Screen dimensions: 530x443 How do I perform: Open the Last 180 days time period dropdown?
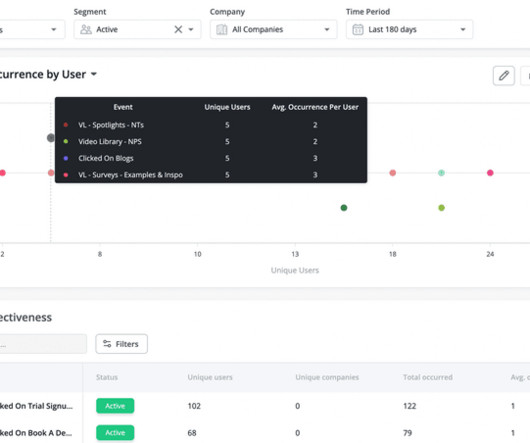(x=409, y=29)
